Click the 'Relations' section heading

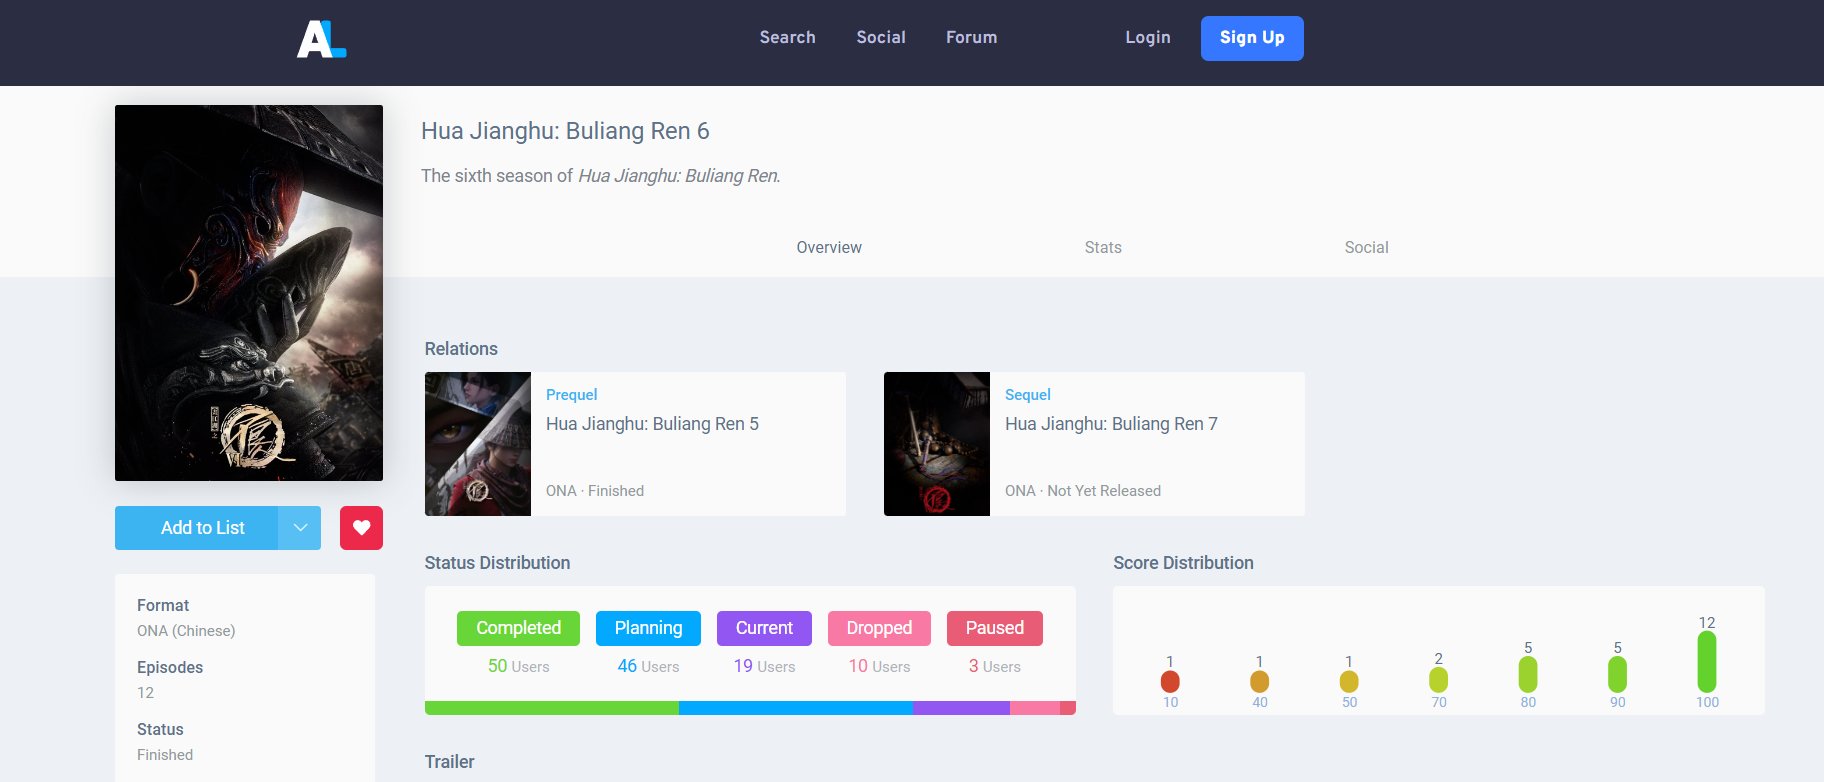[461, 349]
